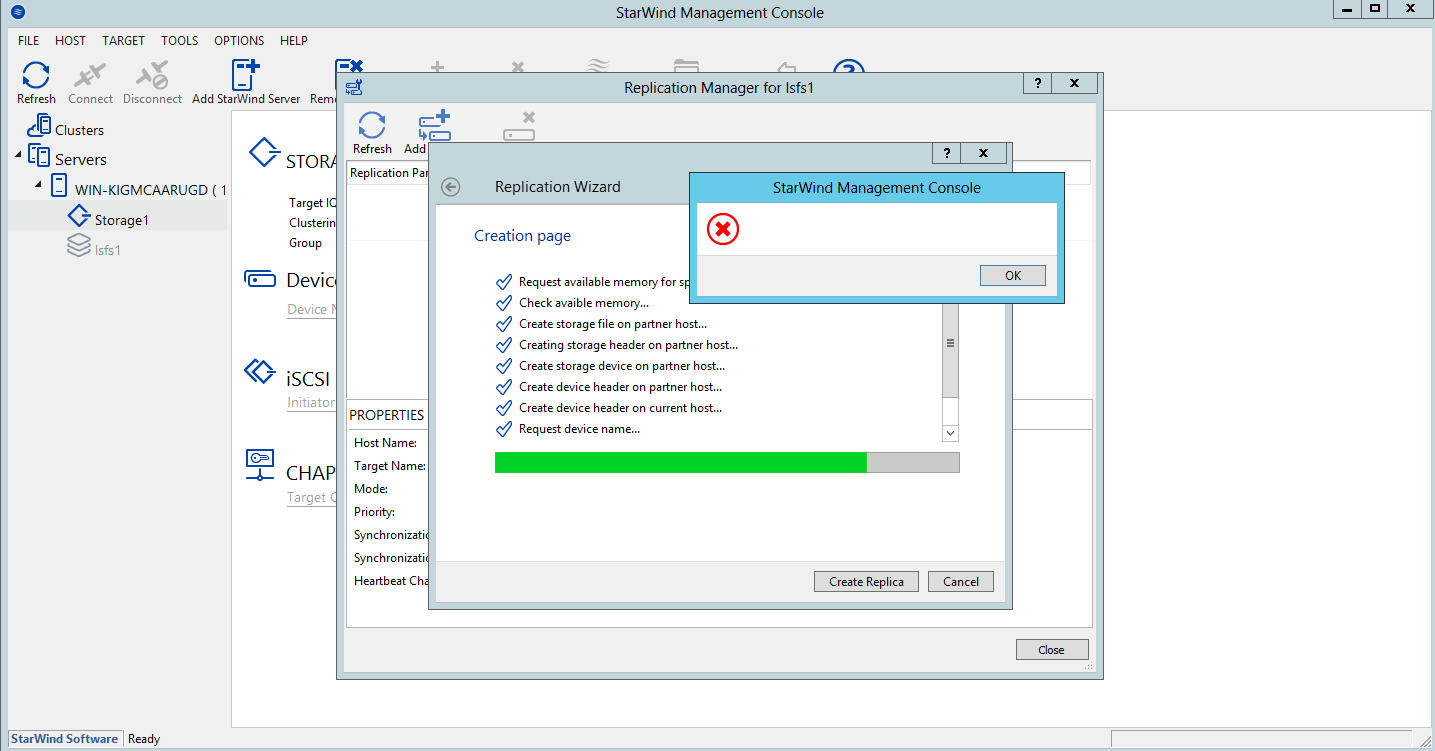This screenshot has height=751, width=1435.
Task: Click checkmark beside 'Request device name...'
Action: [504, 429]
